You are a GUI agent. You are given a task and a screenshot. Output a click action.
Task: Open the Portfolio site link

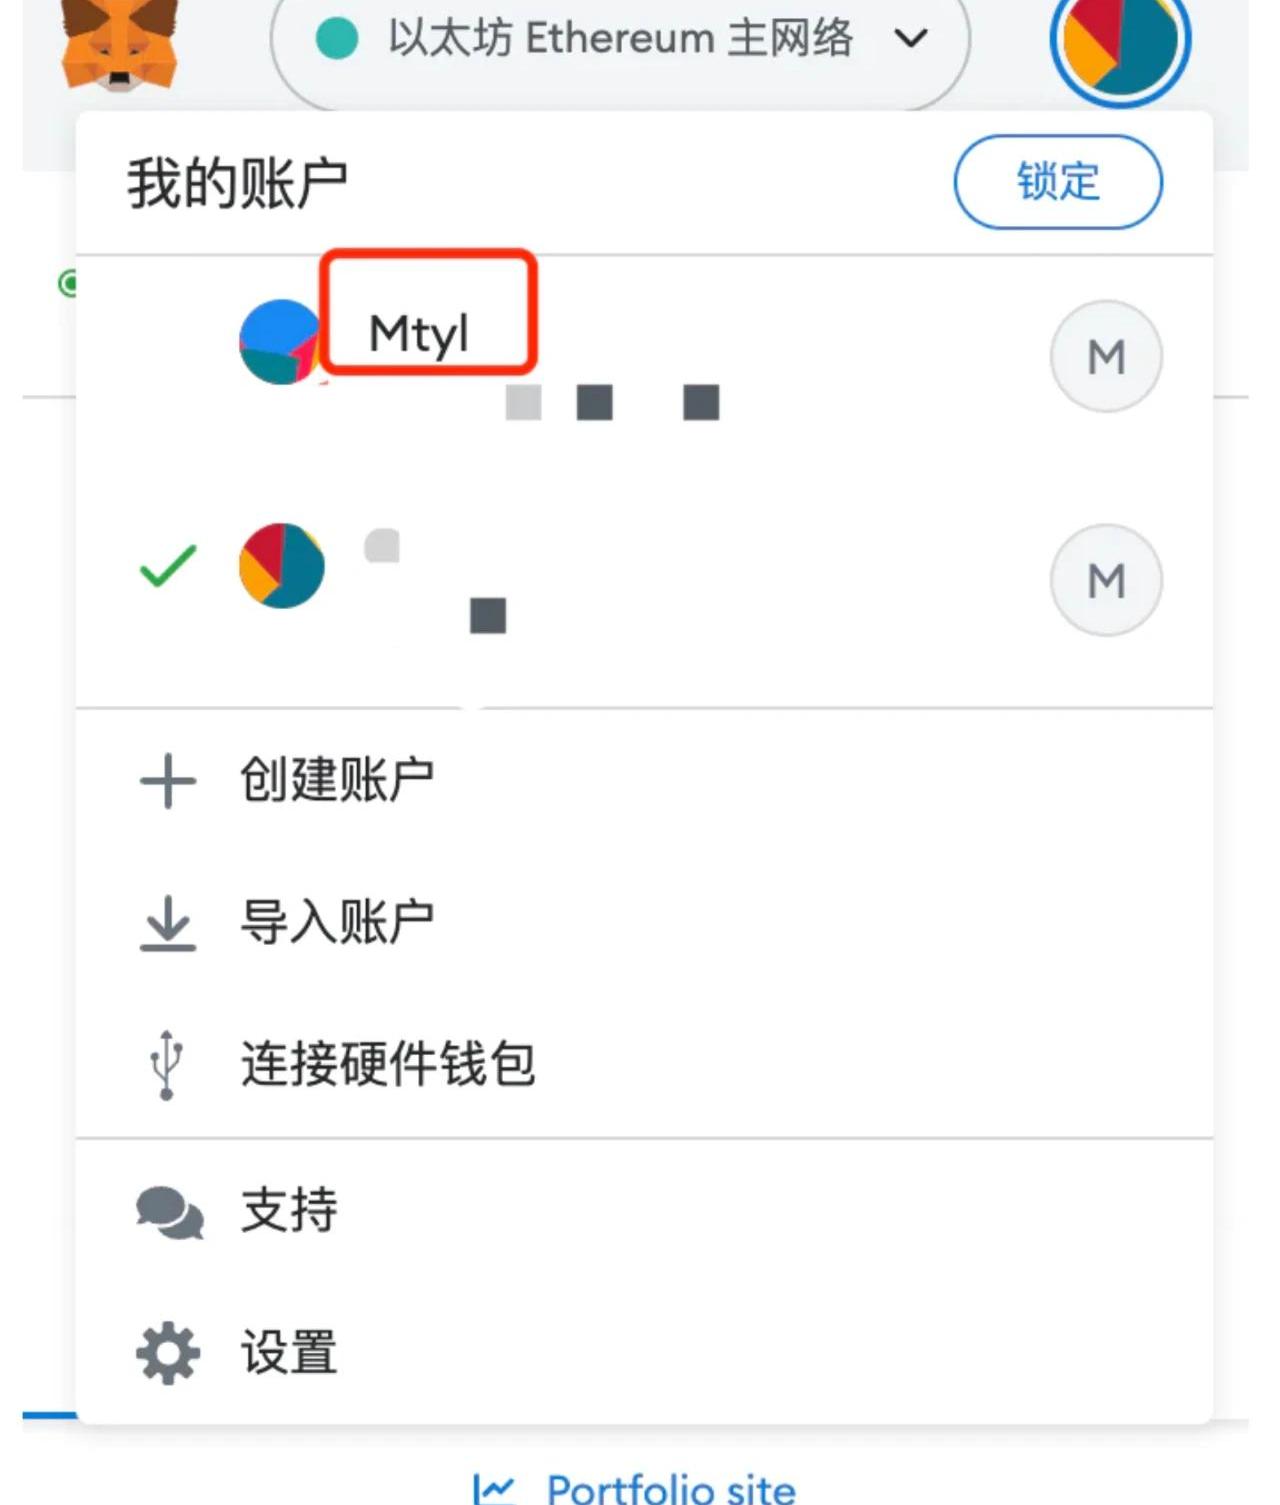(x=671, y=1489)
